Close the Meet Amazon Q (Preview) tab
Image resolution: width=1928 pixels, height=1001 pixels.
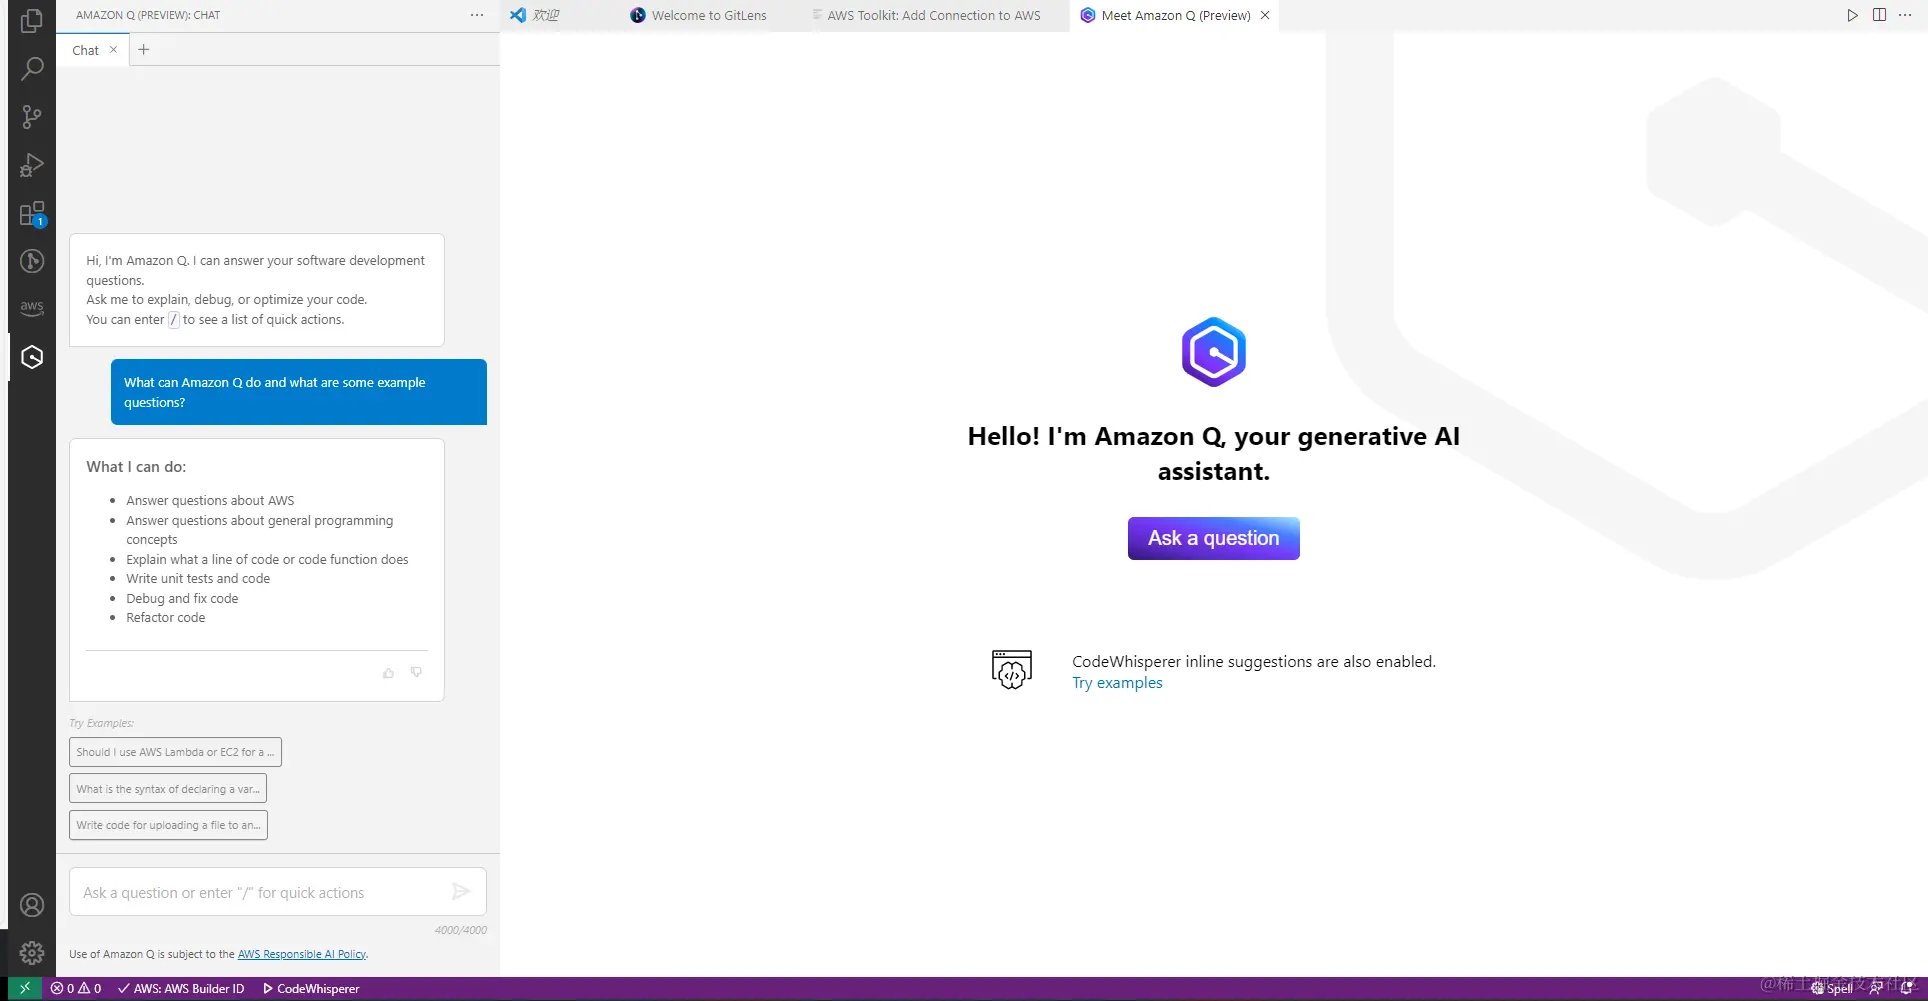(1265, 15)
